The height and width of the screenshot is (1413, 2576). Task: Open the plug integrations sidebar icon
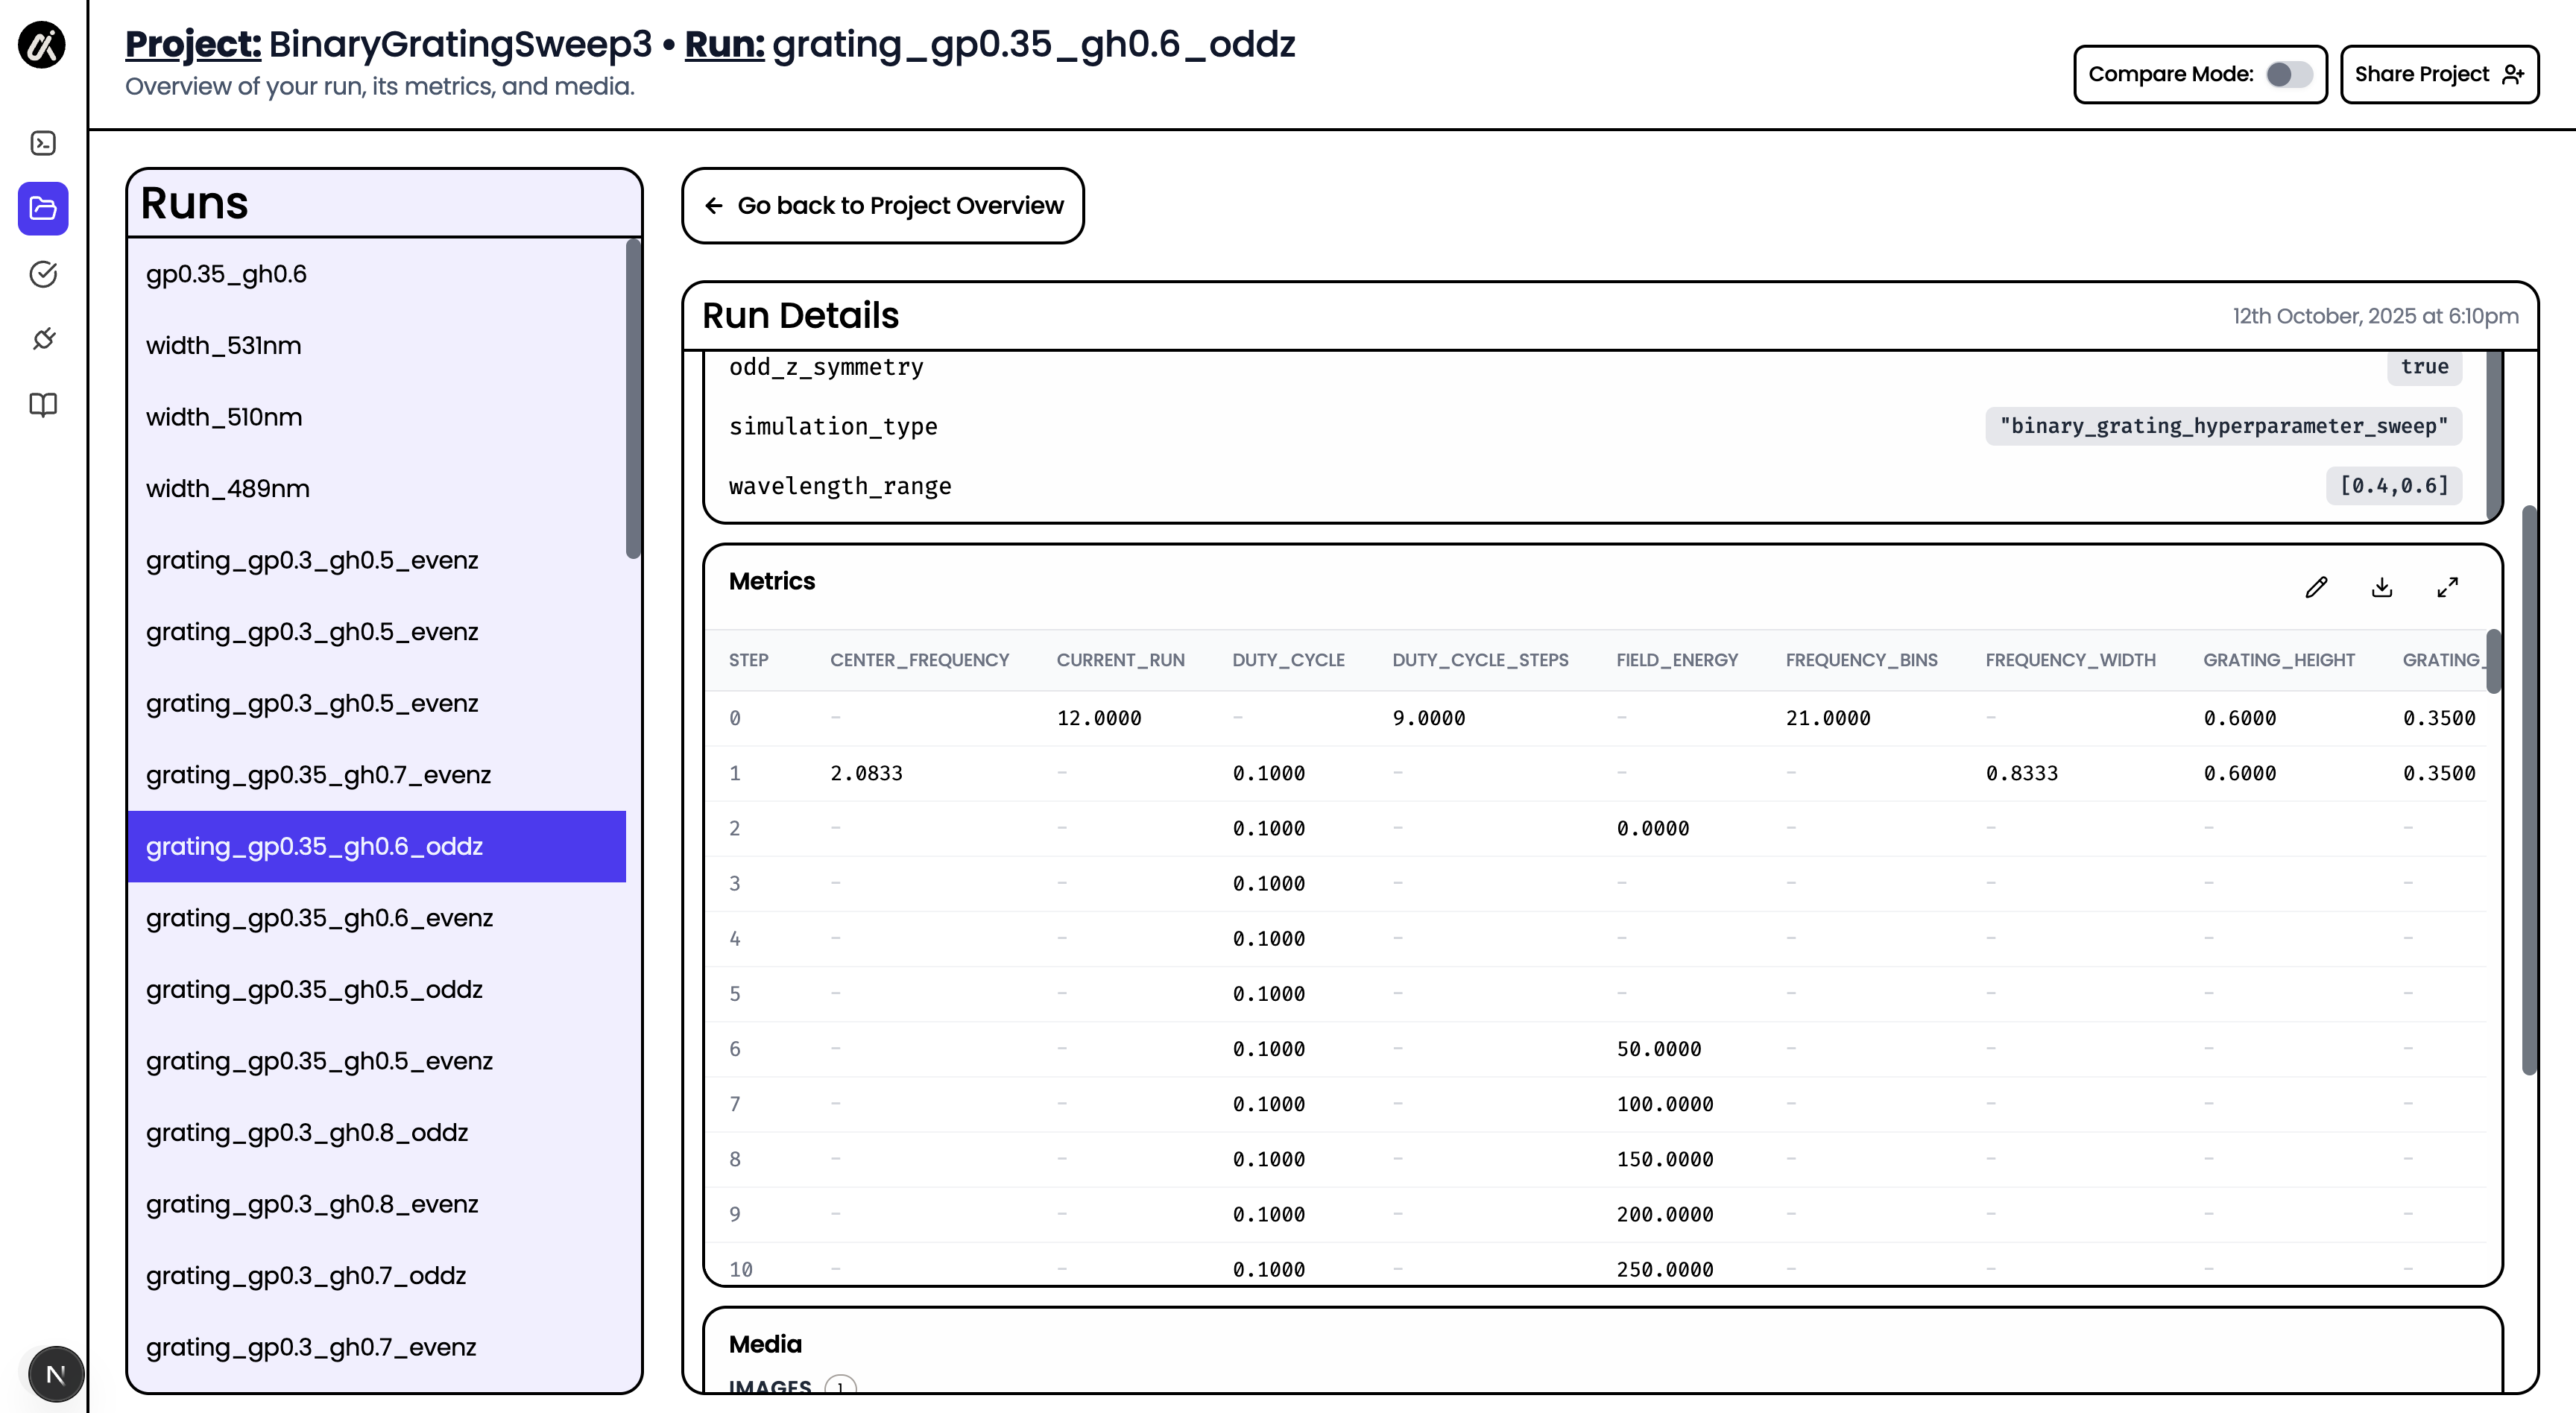[43, 339]
